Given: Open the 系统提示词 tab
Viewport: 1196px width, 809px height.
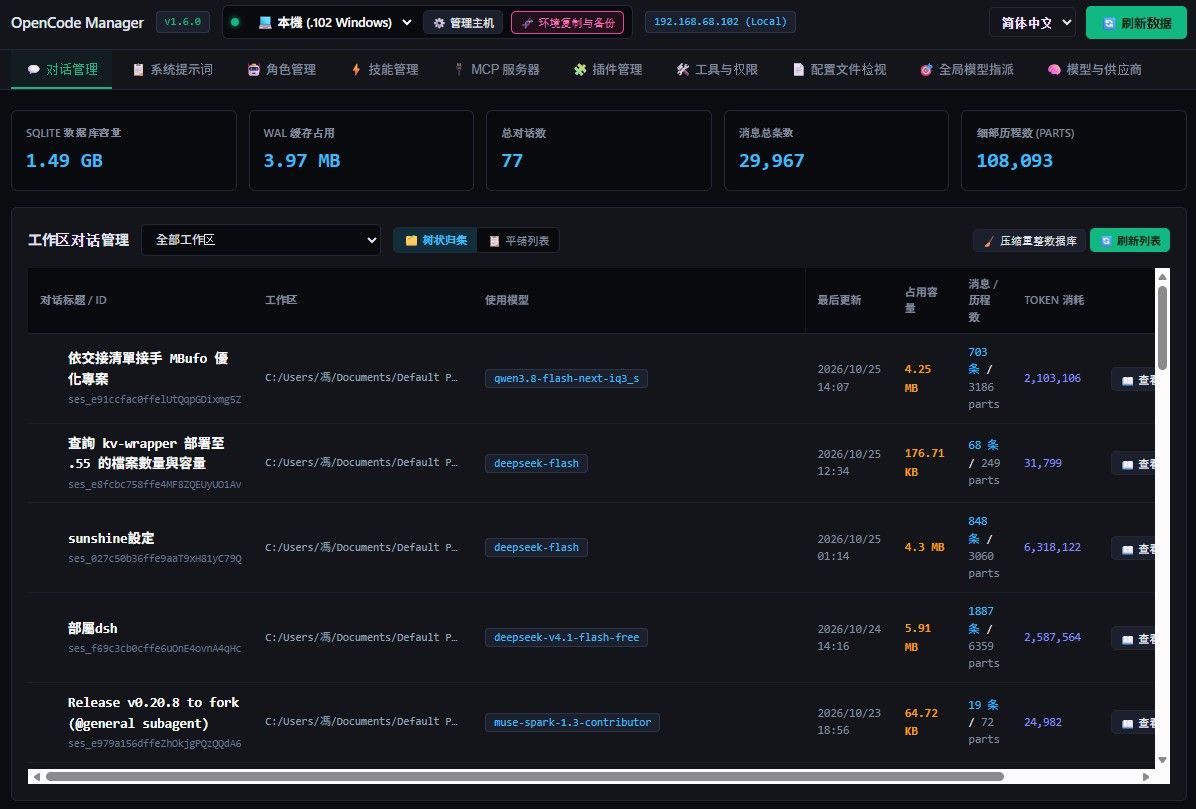Looking at the screenshot, I should 172,69.
